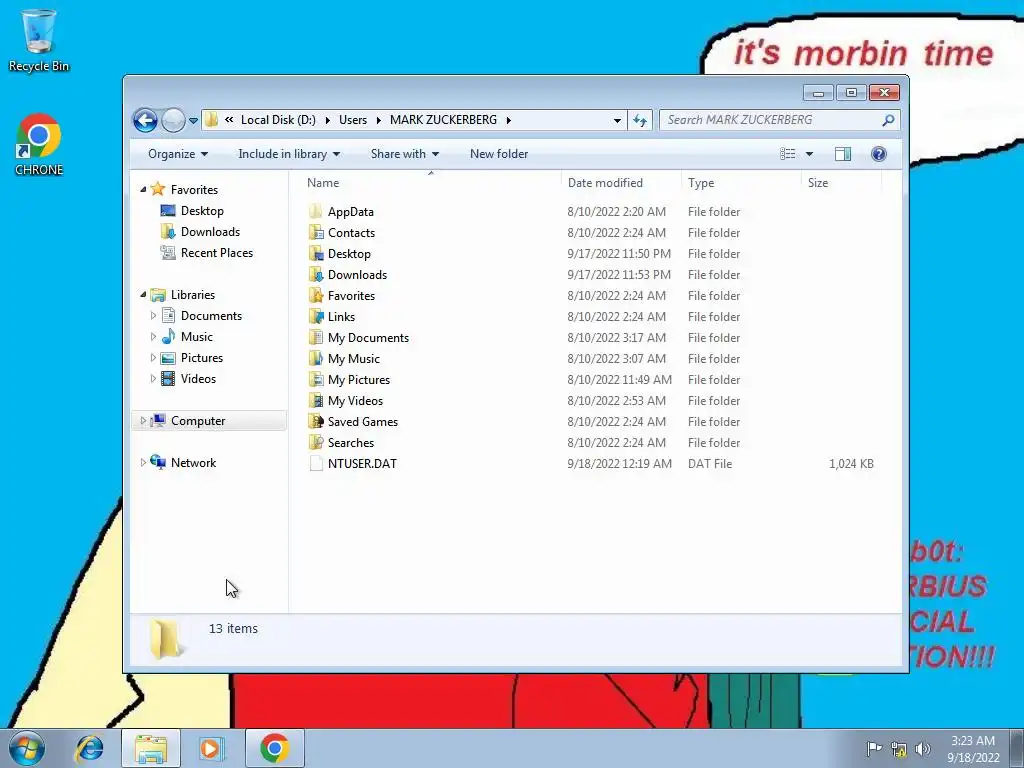Open Help via question mark icon
1024x768 pixels.
tap(878, 154)
